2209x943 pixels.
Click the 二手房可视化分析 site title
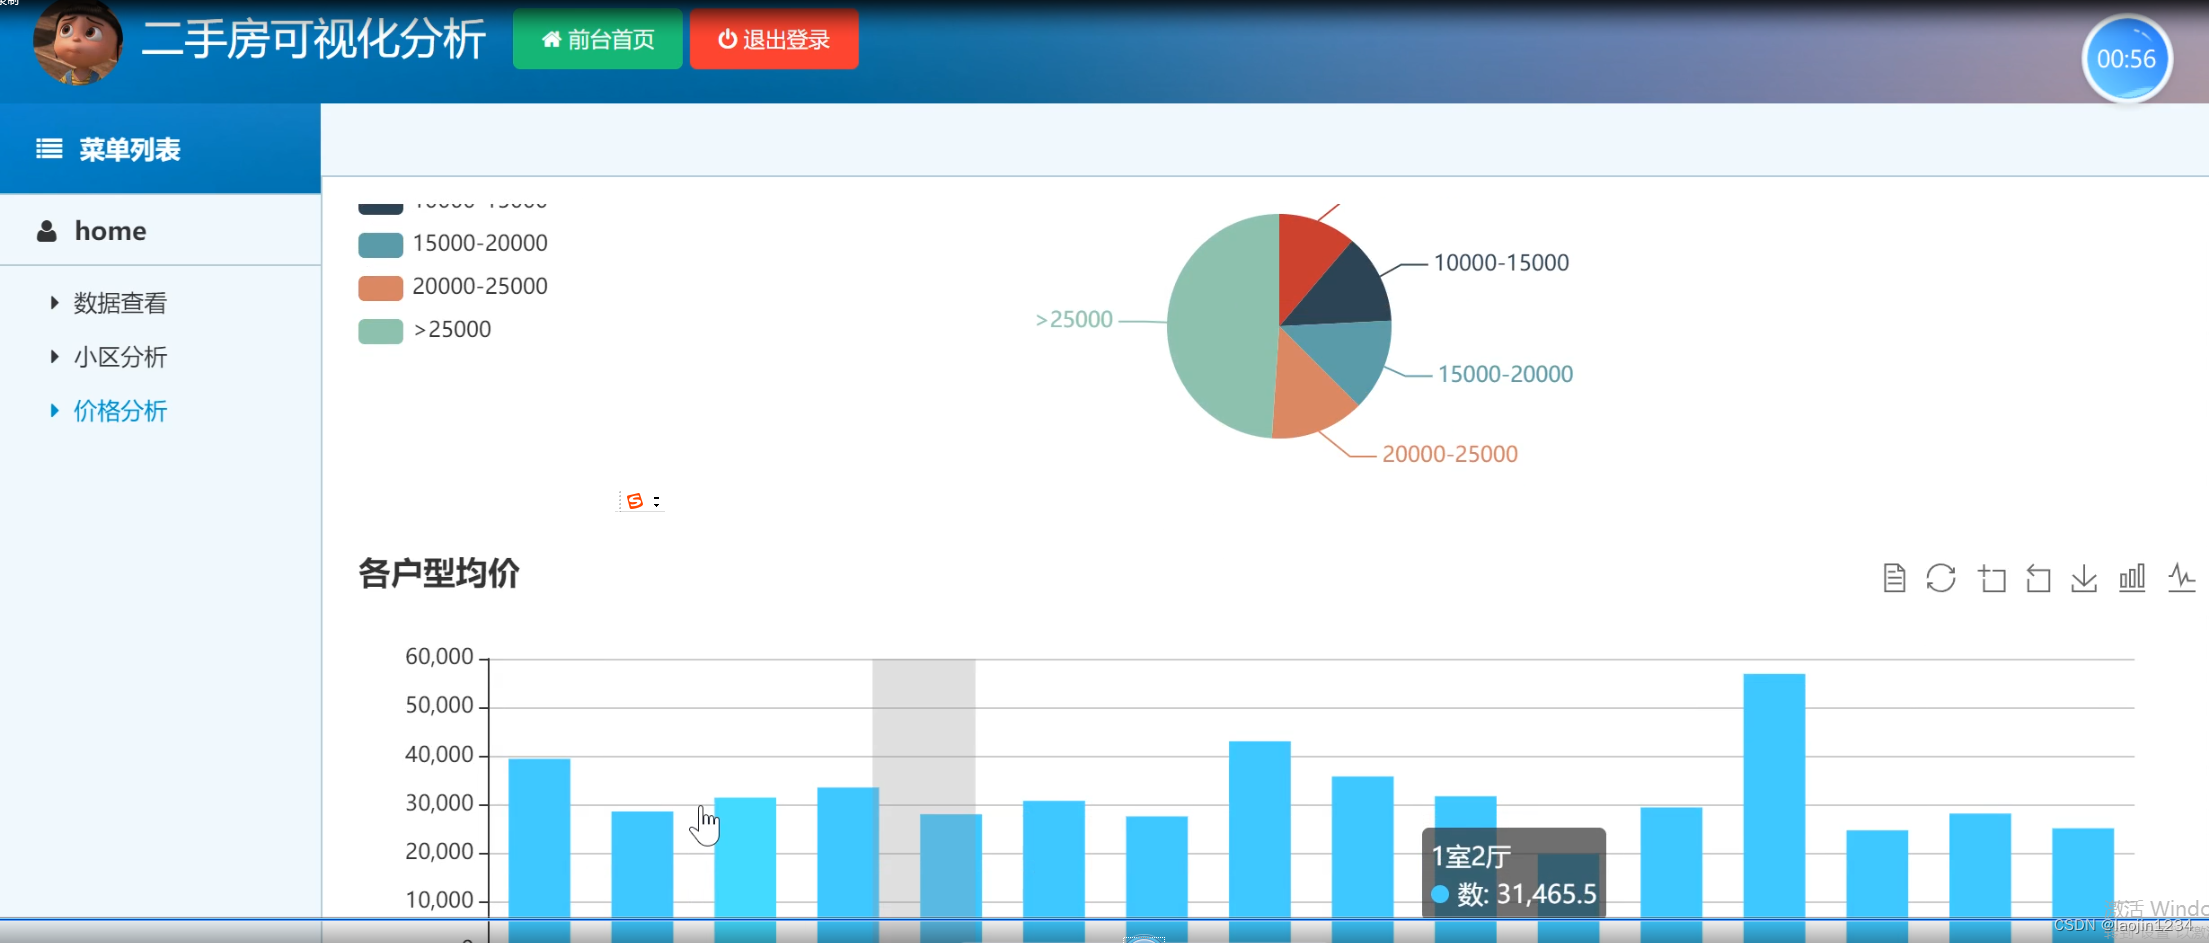313,40
